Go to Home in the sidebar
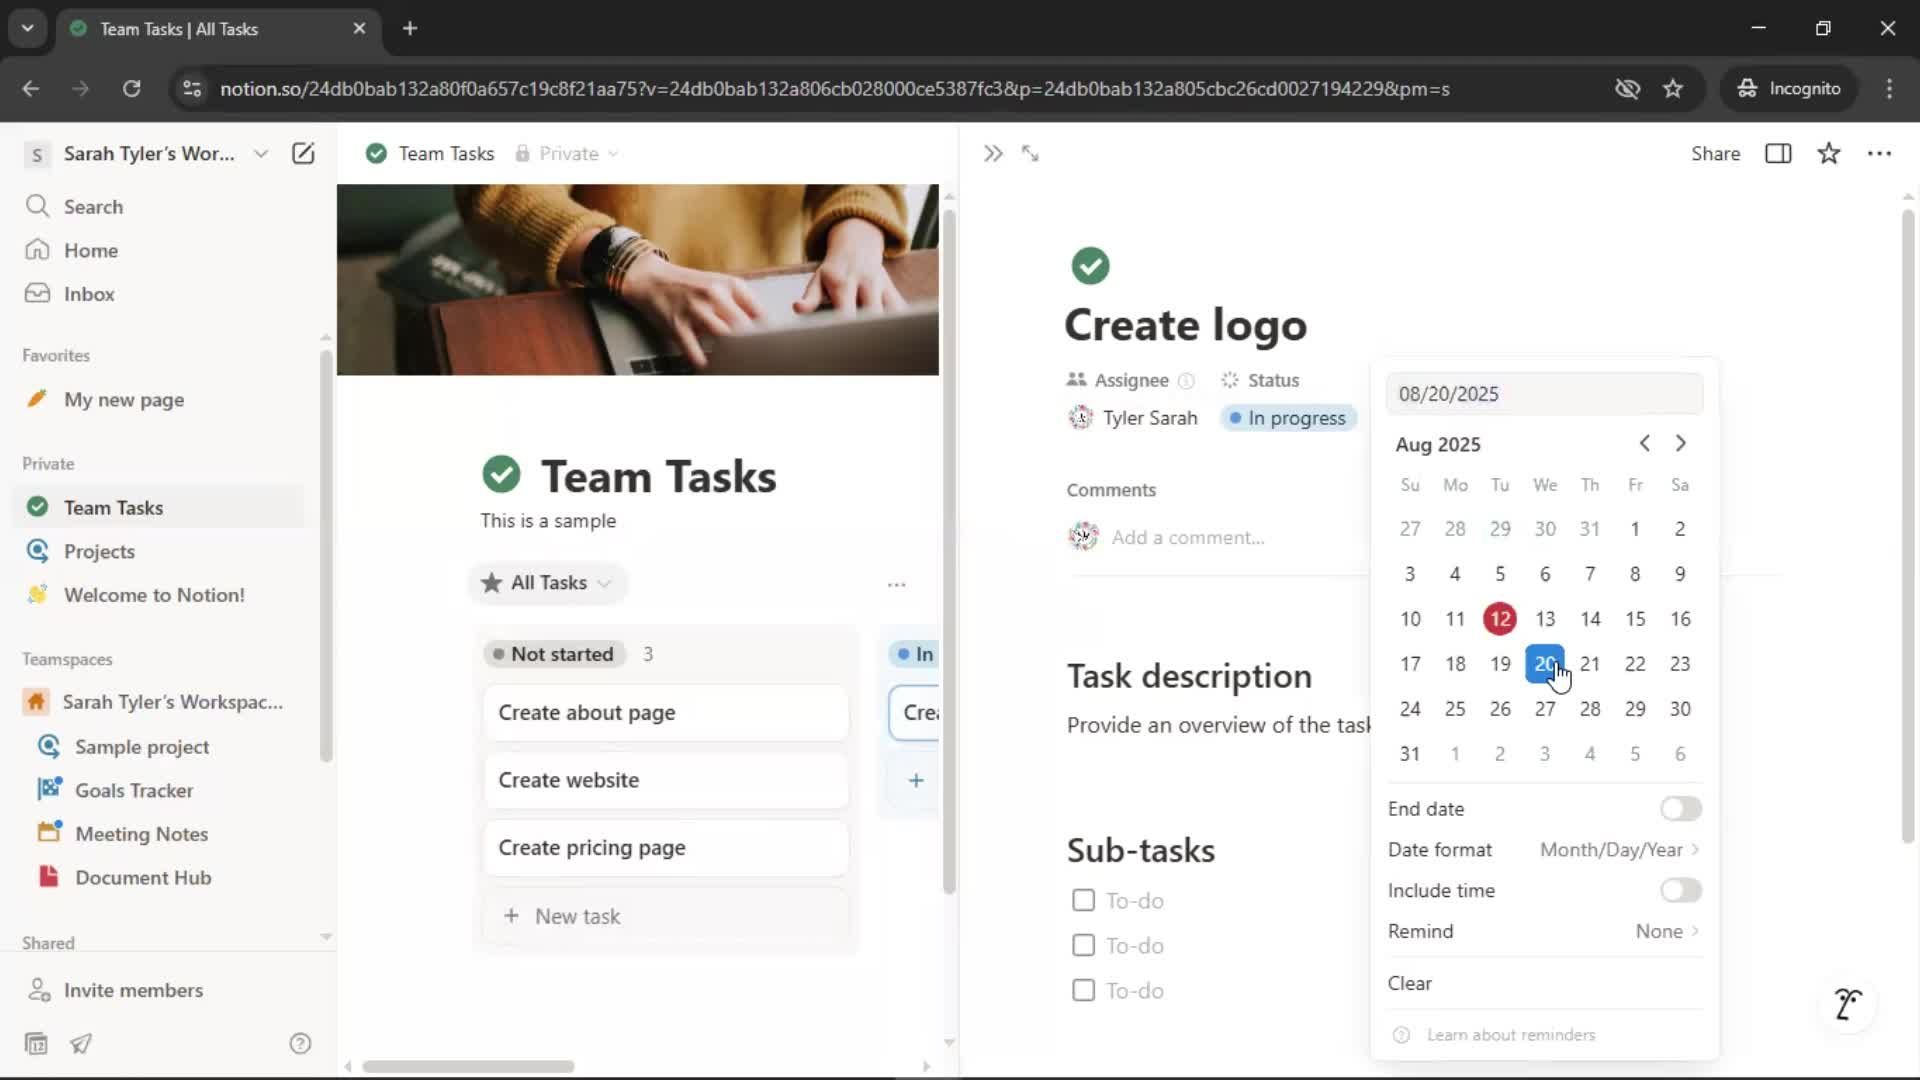Viewport: 1920px width, 1080px height. (91, 250)
